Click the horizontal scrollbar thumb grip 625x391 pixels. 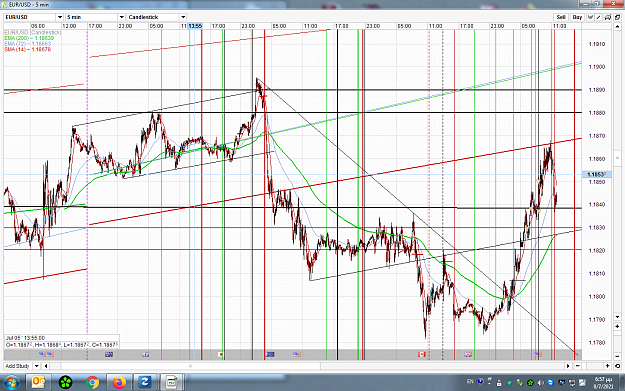191,366
